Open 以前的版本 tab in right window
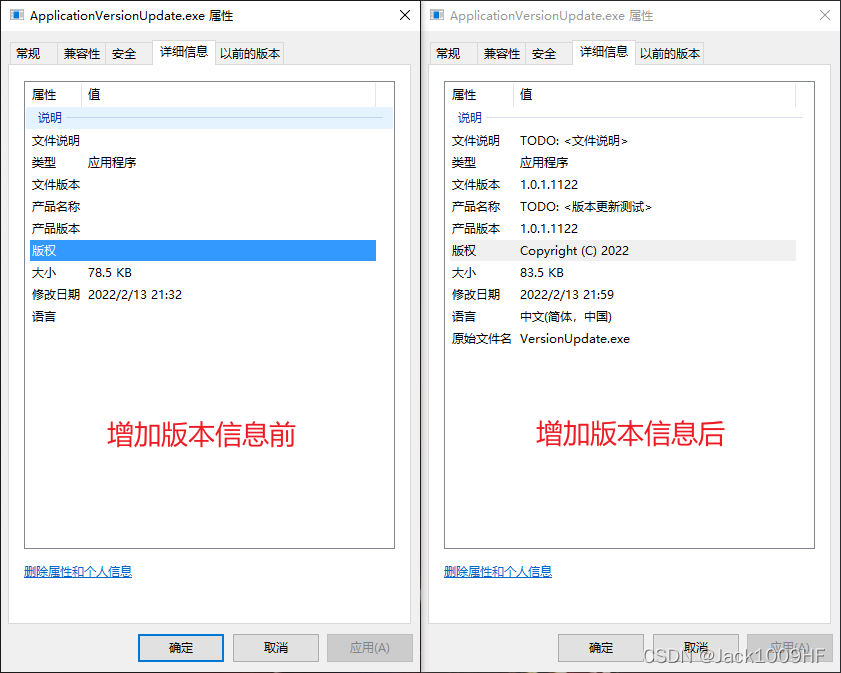 (670, 54)
